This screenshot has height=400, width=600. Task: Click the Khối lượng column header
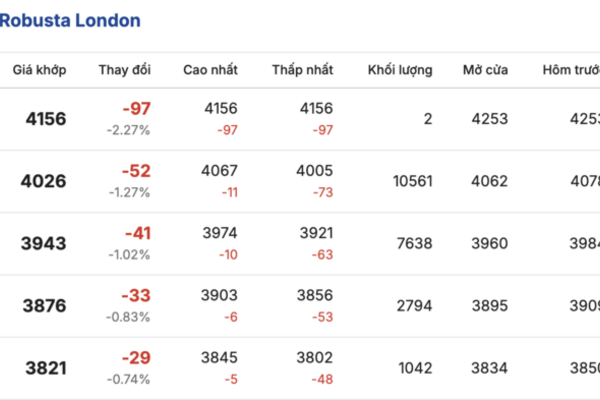[x=400, y=70]
